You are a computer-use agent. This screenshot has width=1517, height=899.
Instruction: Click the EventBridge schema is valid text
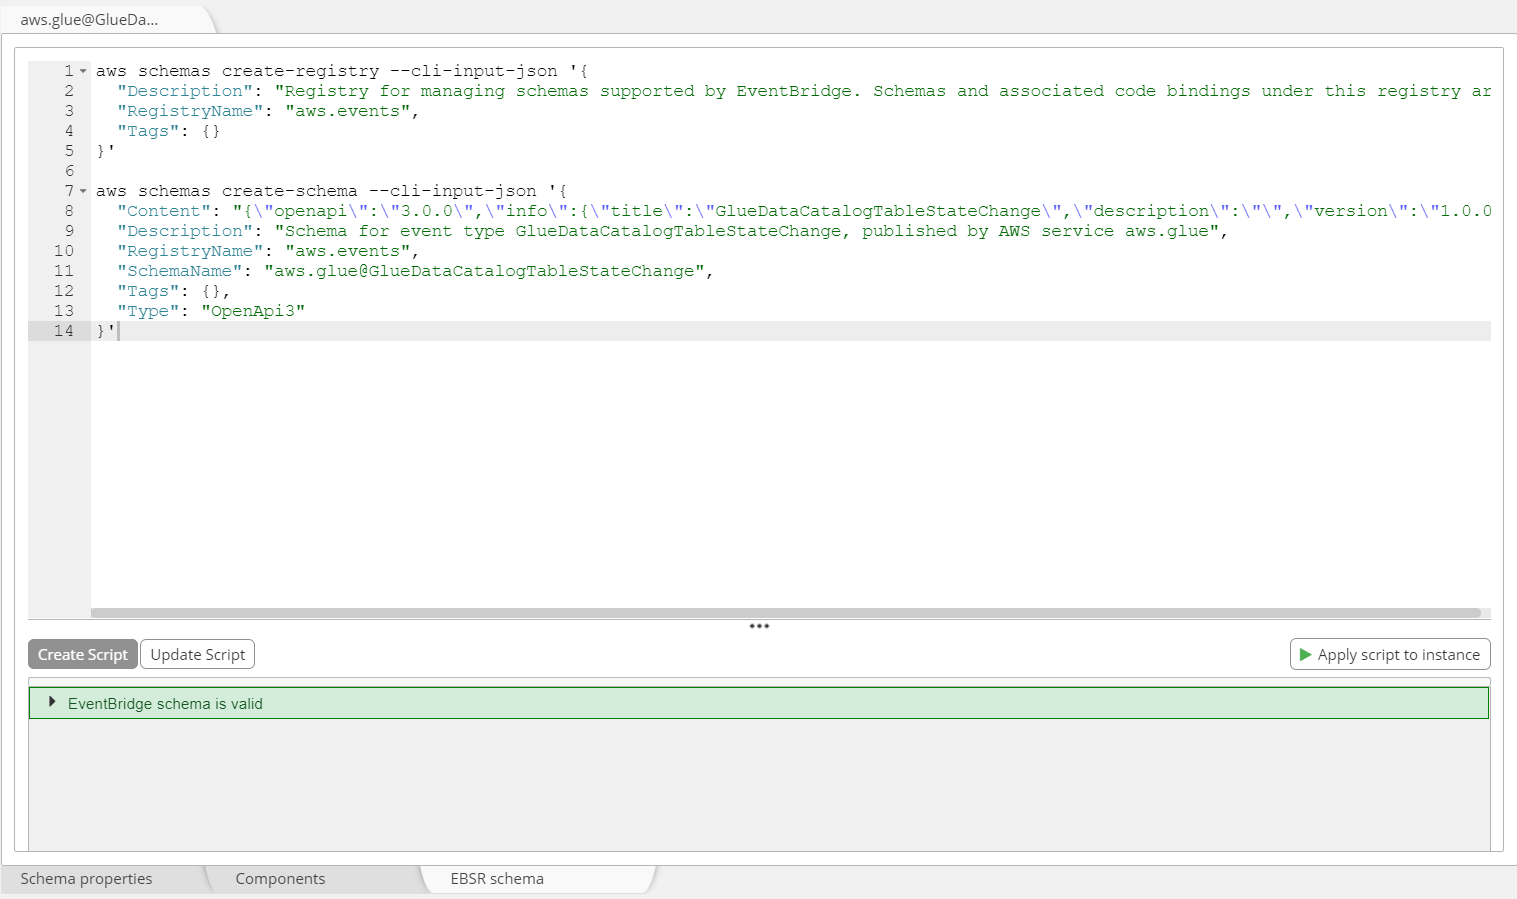coord(165,703)
